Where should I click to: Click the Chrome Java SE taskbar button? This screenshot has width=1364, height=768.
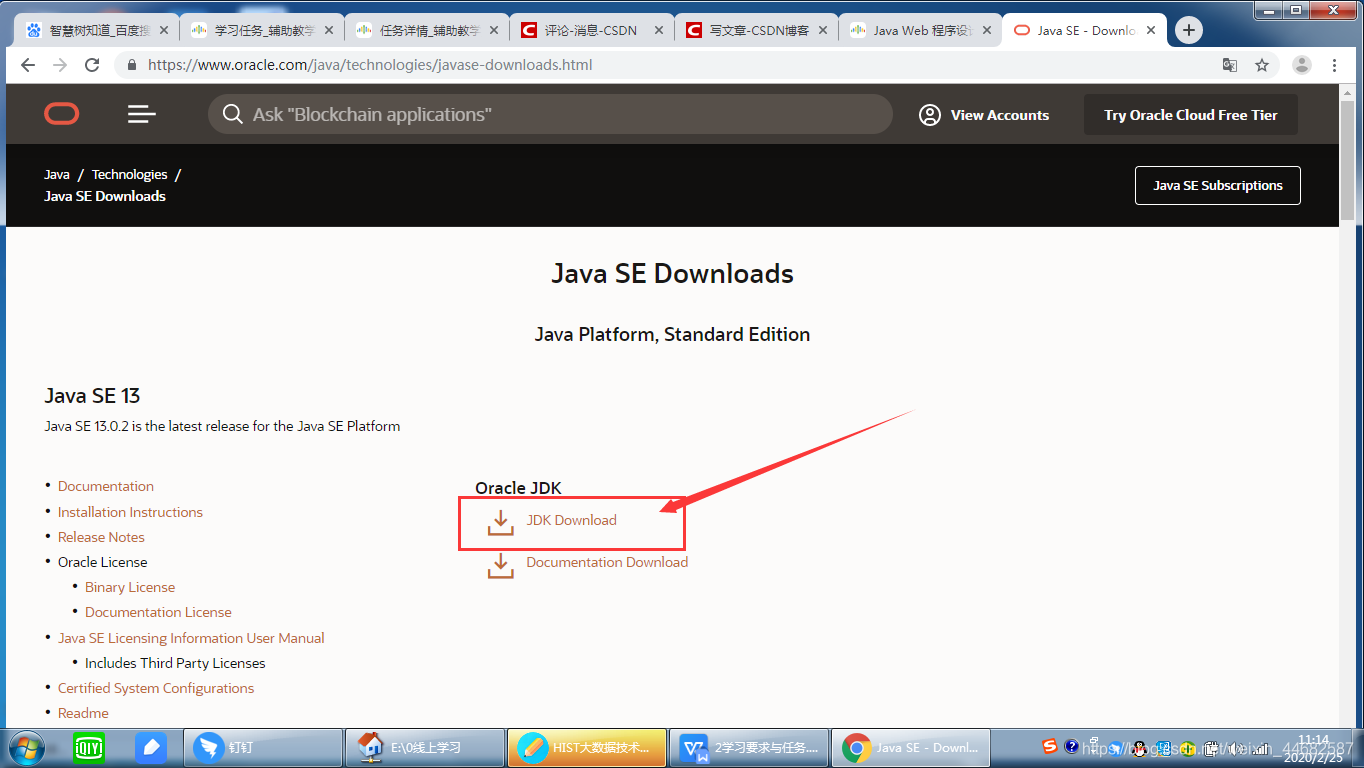coord(911,747)
